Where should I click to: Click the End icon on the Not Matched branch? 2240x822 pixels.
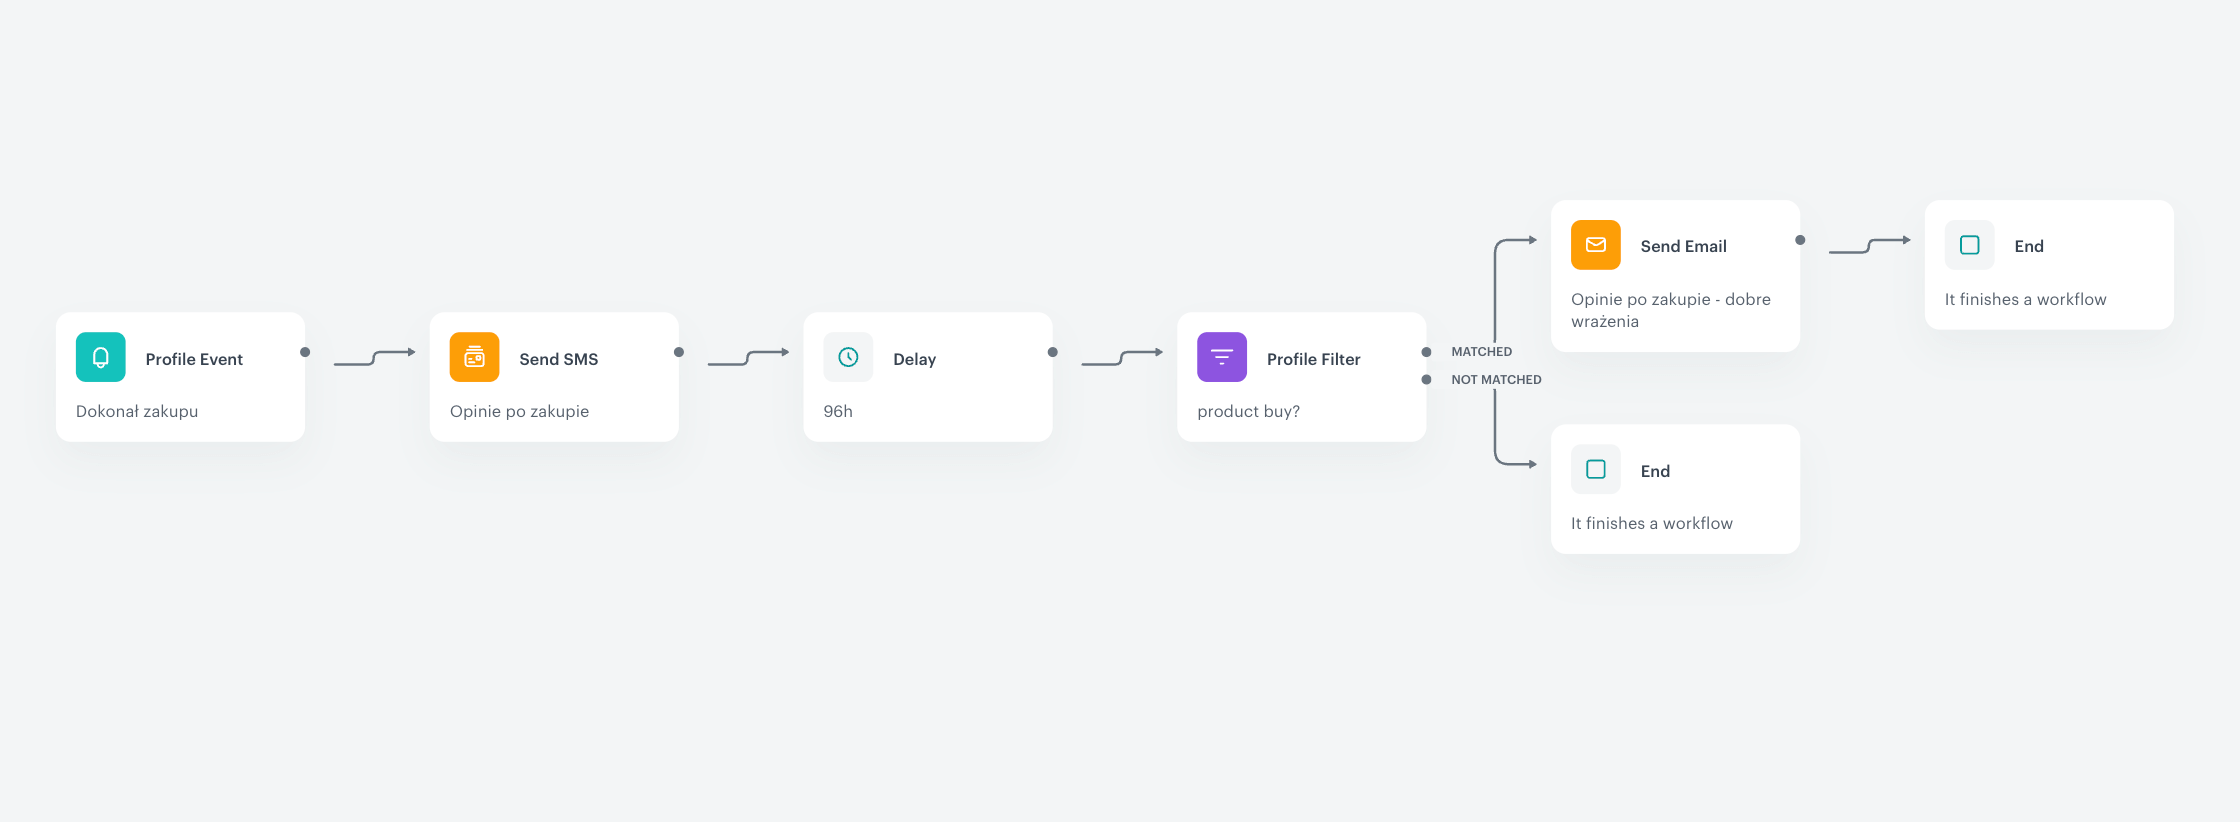point(1596,469)
